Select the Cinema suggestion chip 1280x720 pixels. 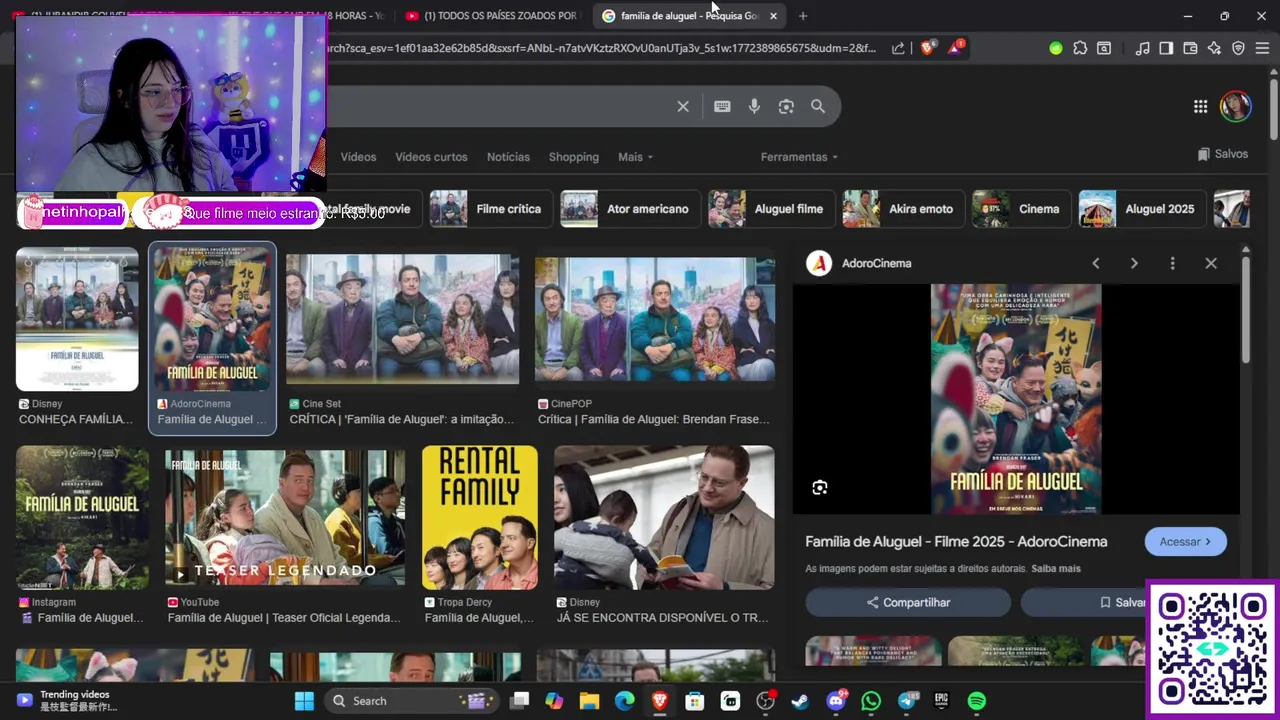pos(1020,209)
